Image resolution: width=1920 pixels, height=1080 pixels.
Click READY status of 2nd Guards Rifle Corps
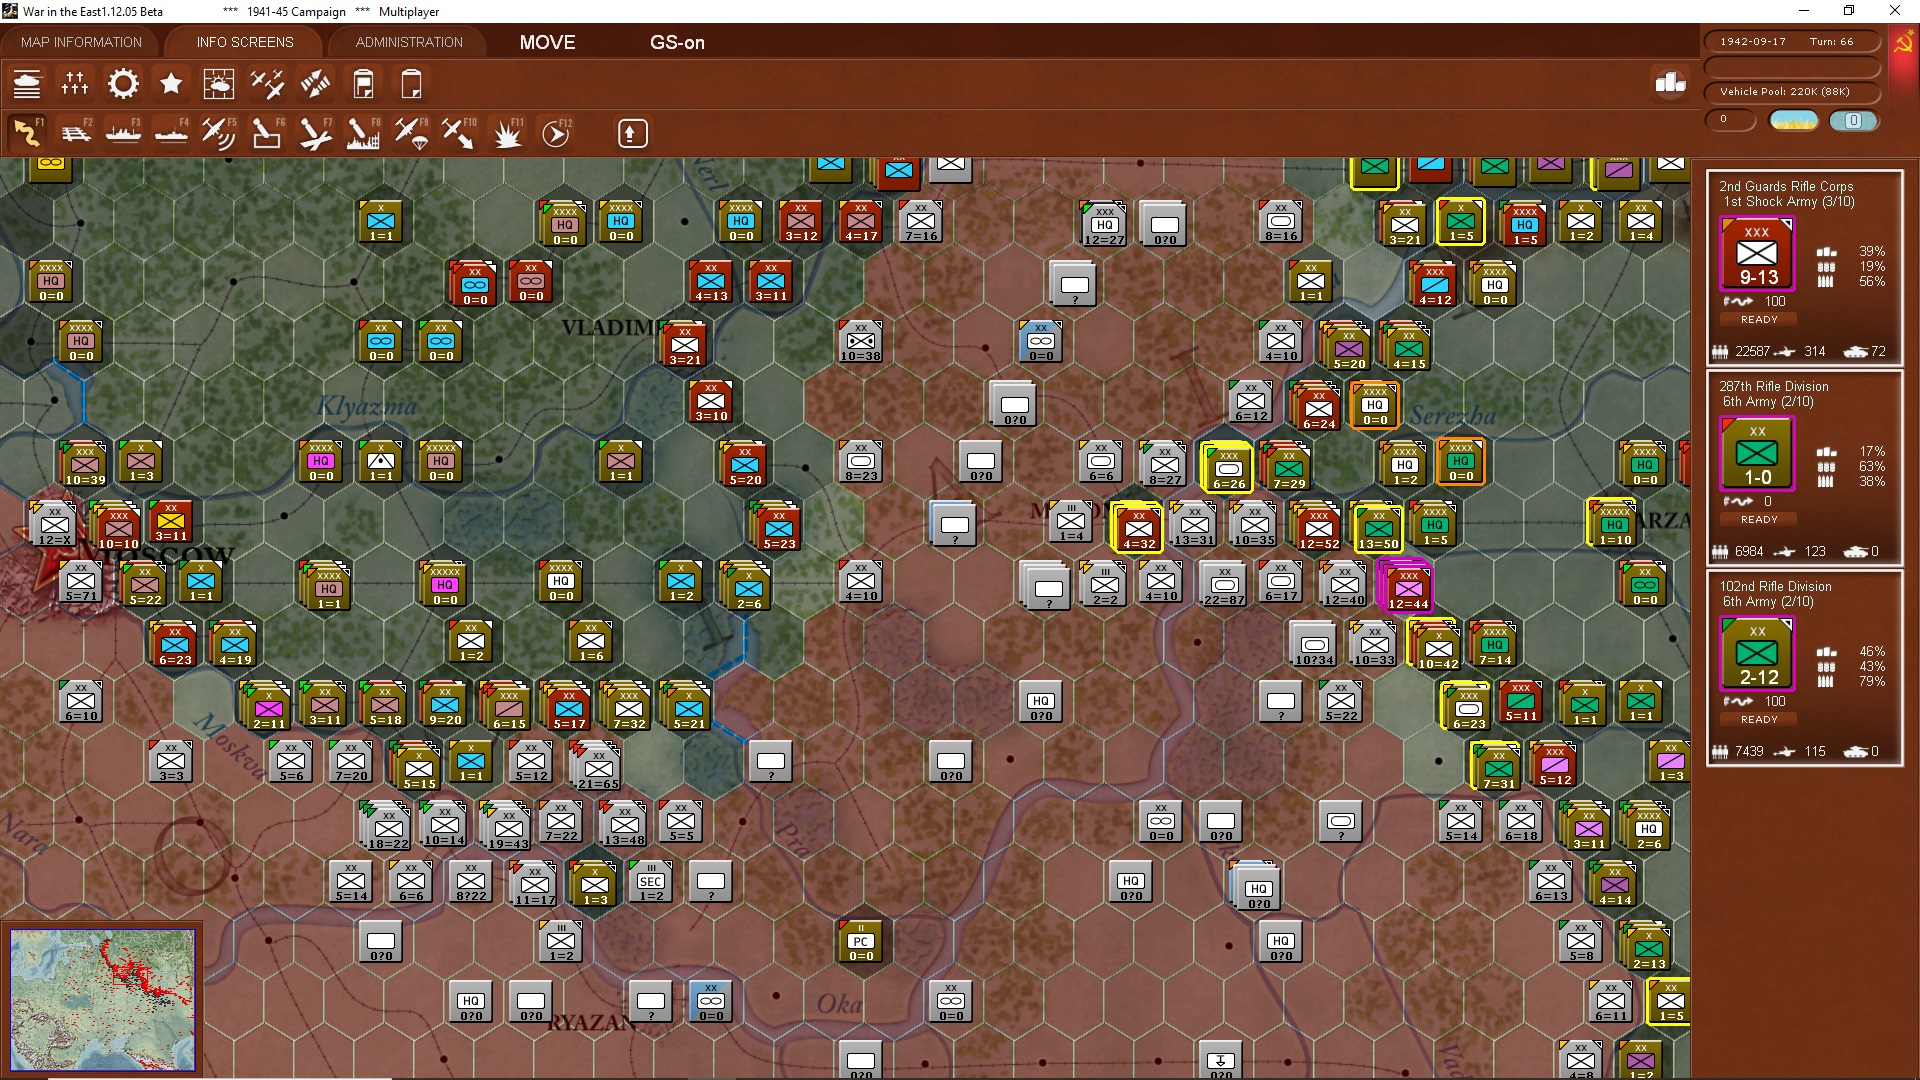pyautogui.click(x=1759, y=320)
